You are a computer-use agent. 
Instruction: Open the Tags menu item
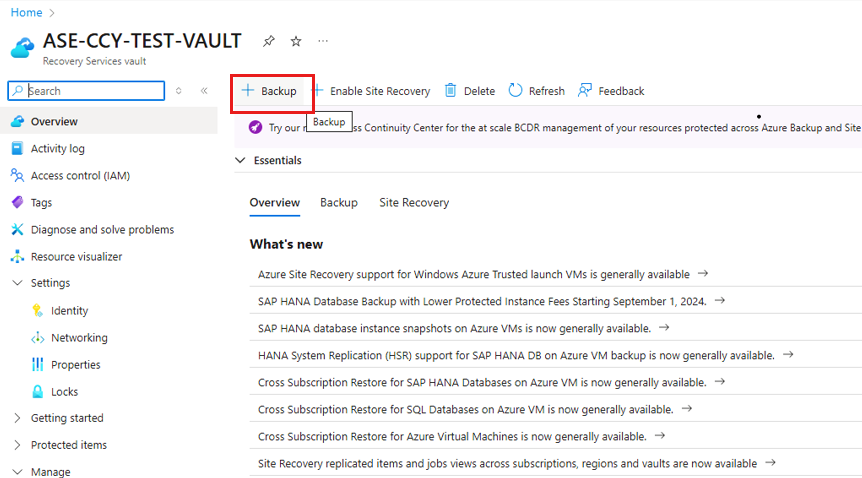pyautogui.click(x=41, y=202)
